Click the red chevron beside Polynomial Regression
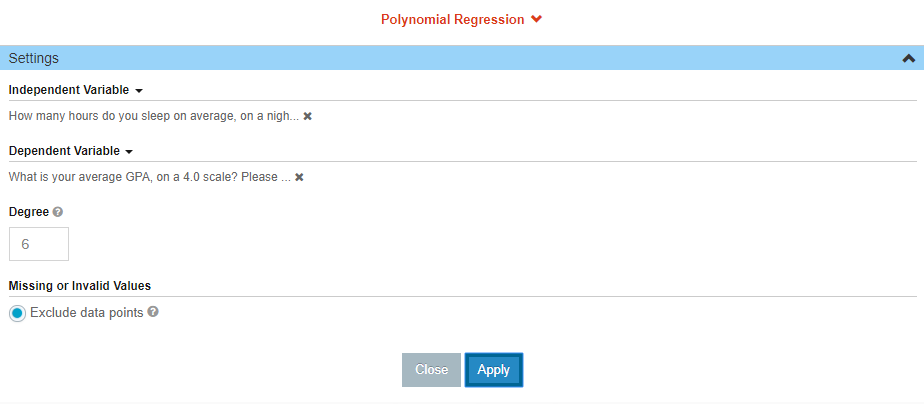This screenshot has height=404, width=924. [x=536, y=19]
